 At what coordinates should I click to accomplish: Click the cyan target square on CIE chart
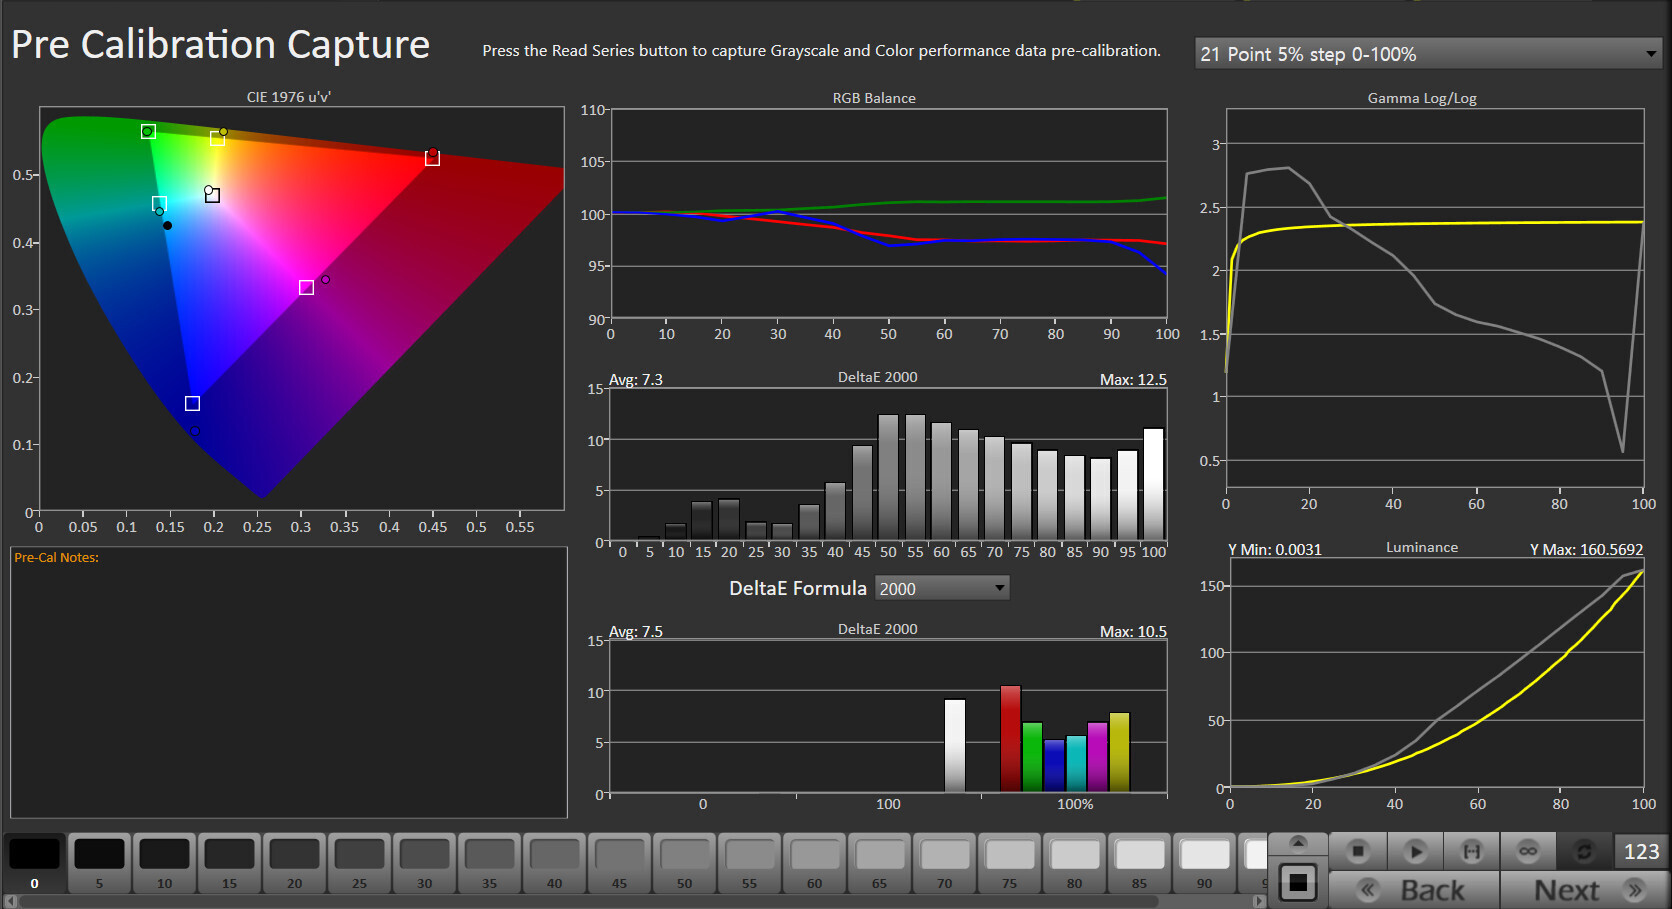[159, 204]
